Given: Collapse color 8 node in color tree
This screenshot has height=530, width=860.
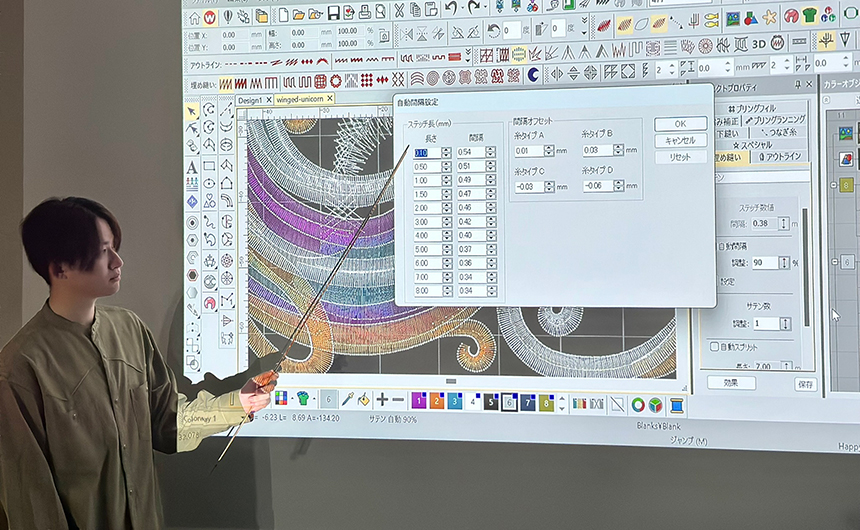Looking at the screenshot, I should (834, 185).
